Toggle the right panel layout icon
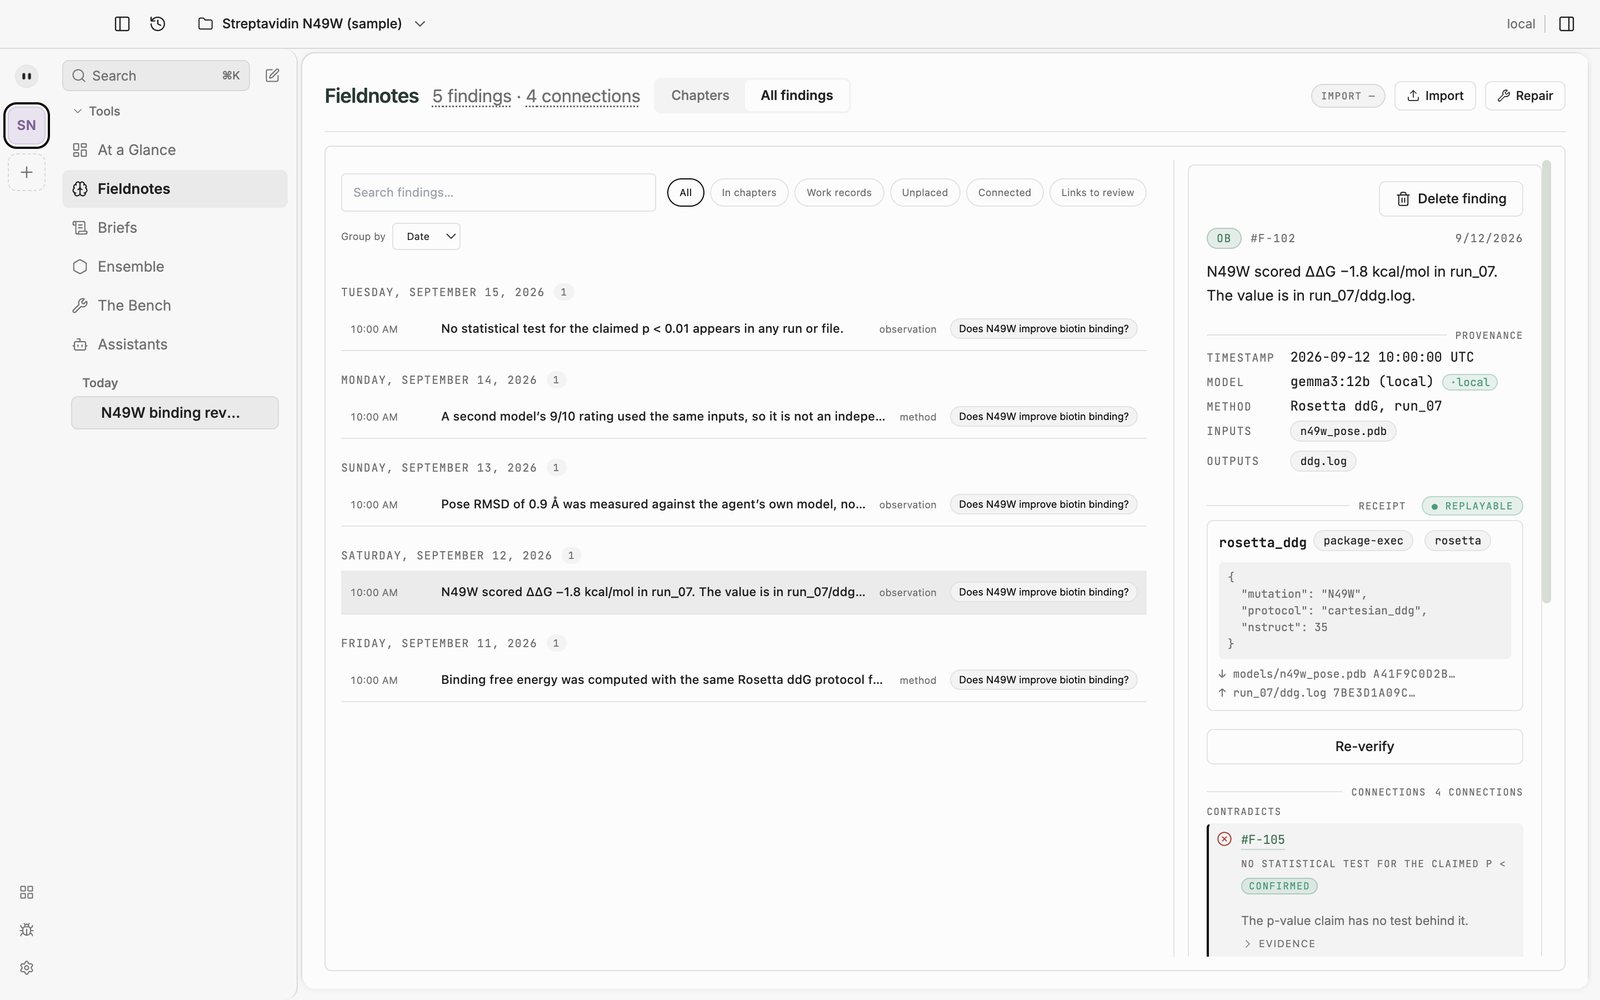Screen dimensions: 1600x1000 (1567, 24)
